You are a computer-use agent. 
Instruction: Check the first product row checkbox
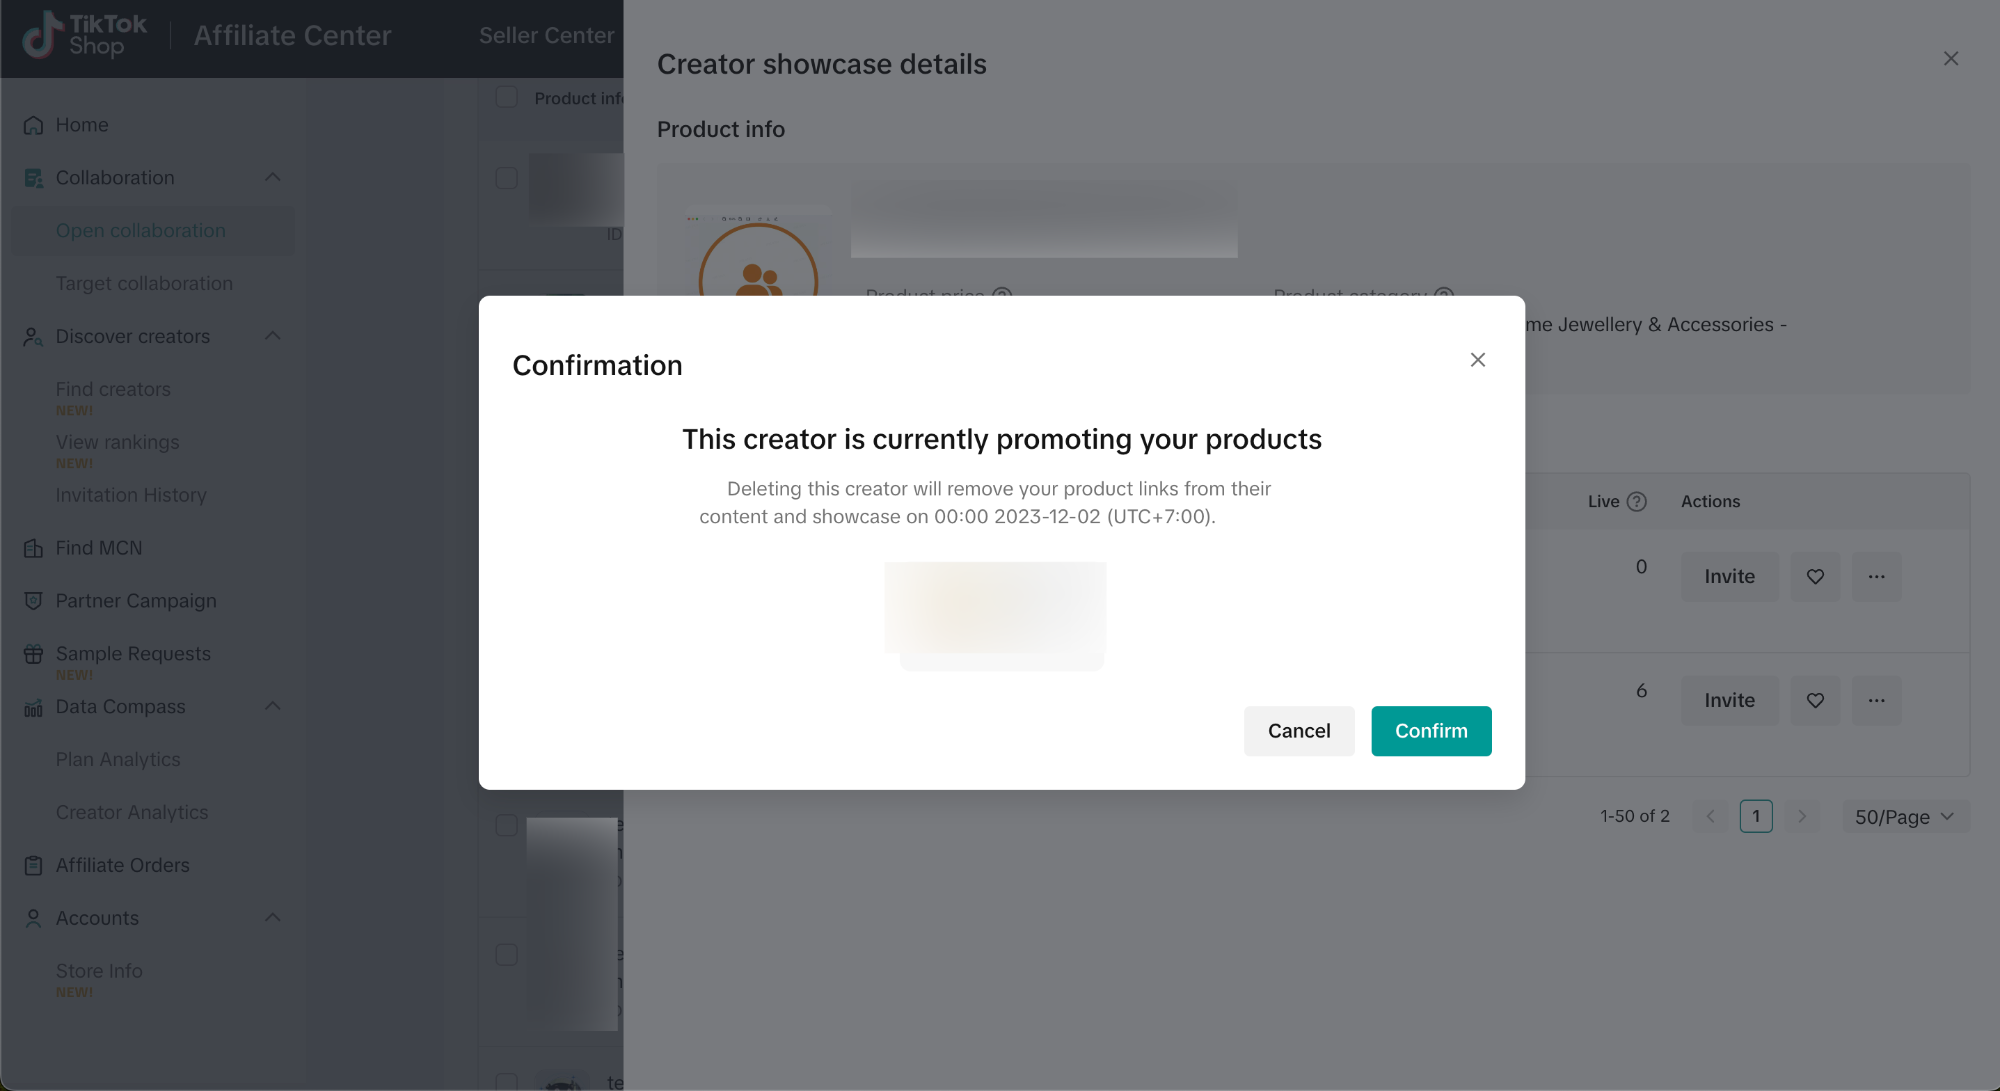507,178
